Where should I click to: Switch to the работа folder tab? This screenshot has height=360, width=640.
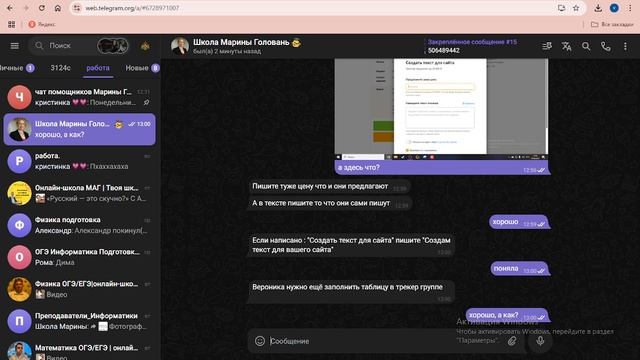point(98,68)
